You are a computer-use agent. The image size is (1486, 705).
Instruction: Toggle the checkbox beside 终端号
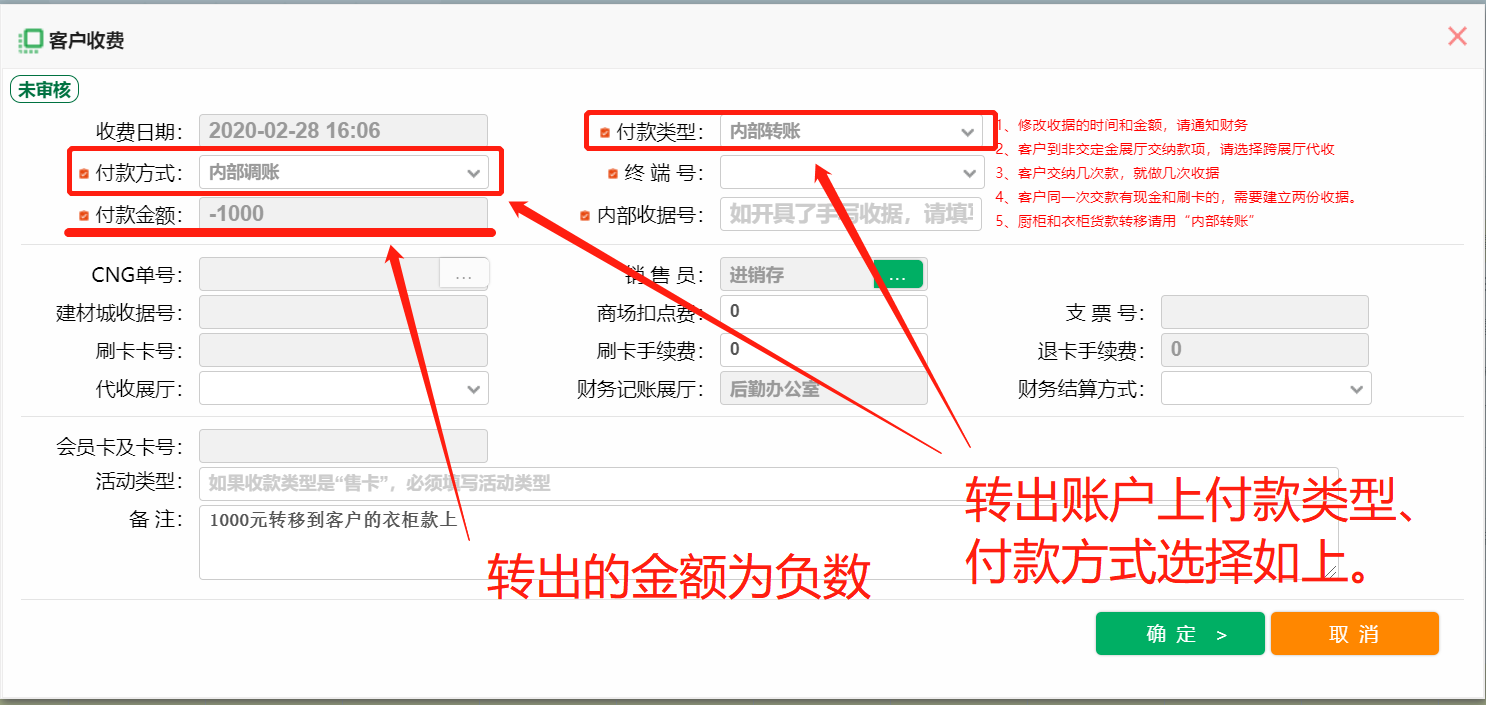(x=611, y=172)
